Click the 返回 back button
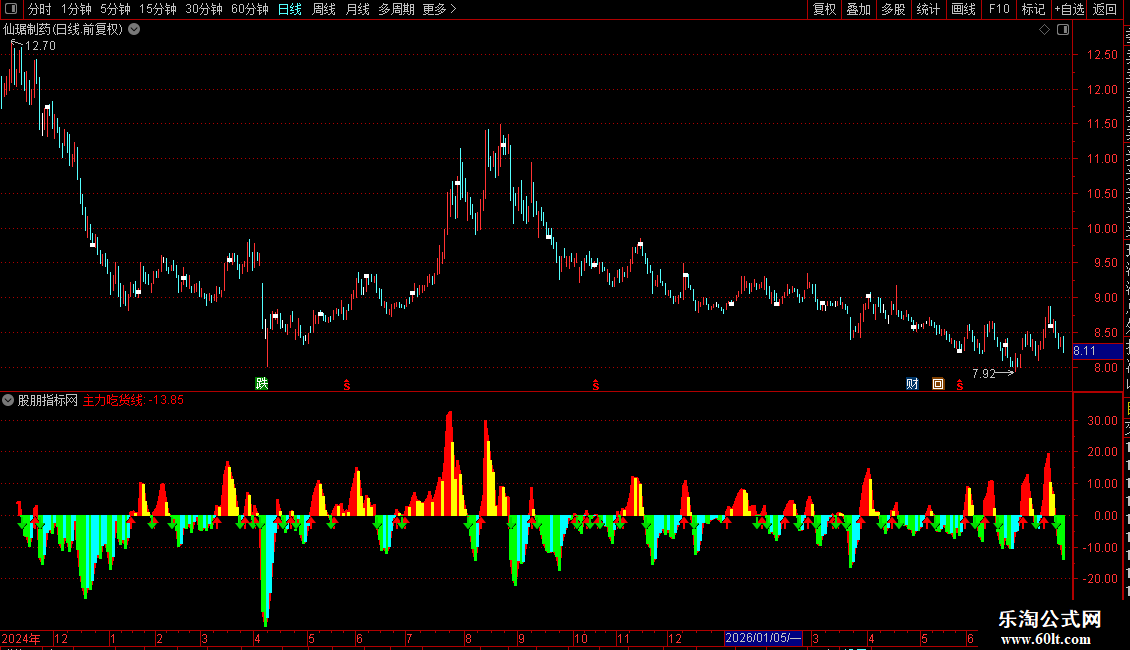The width and height of the screenshot is (1130, 650). [x=1104, y=9]
